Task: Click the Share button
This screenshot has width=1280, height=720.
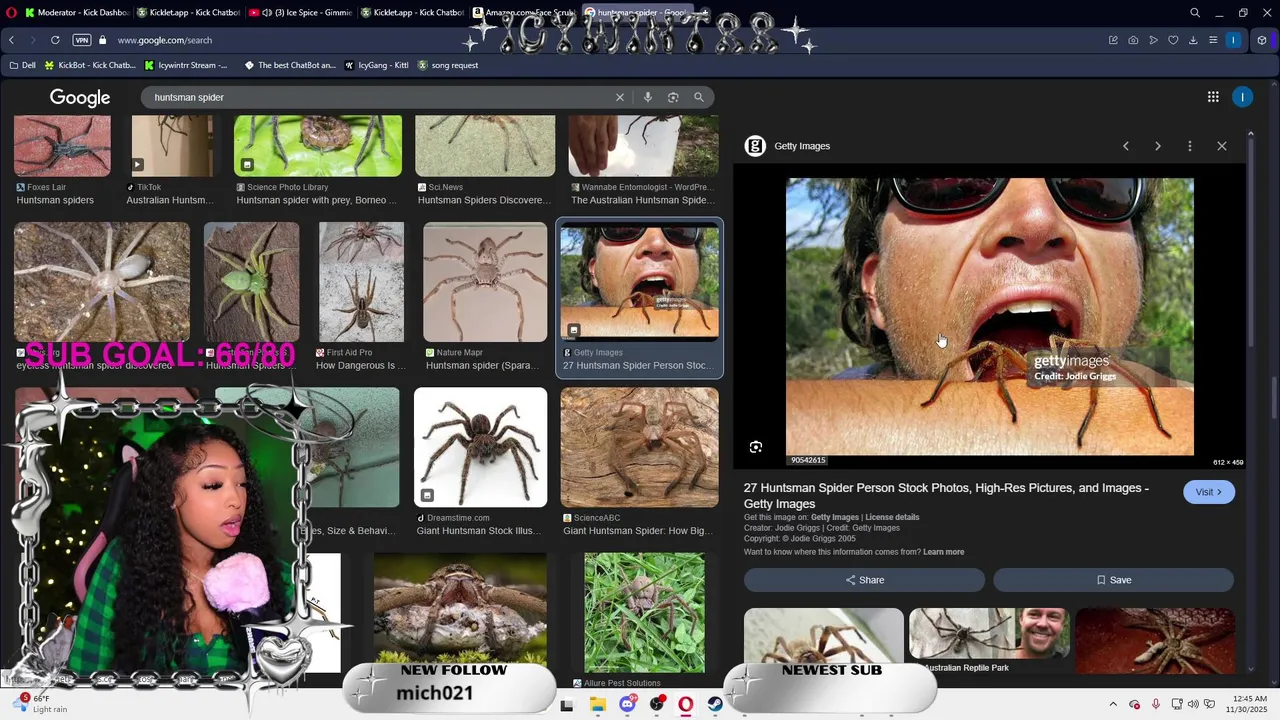Action: [864, 580]
